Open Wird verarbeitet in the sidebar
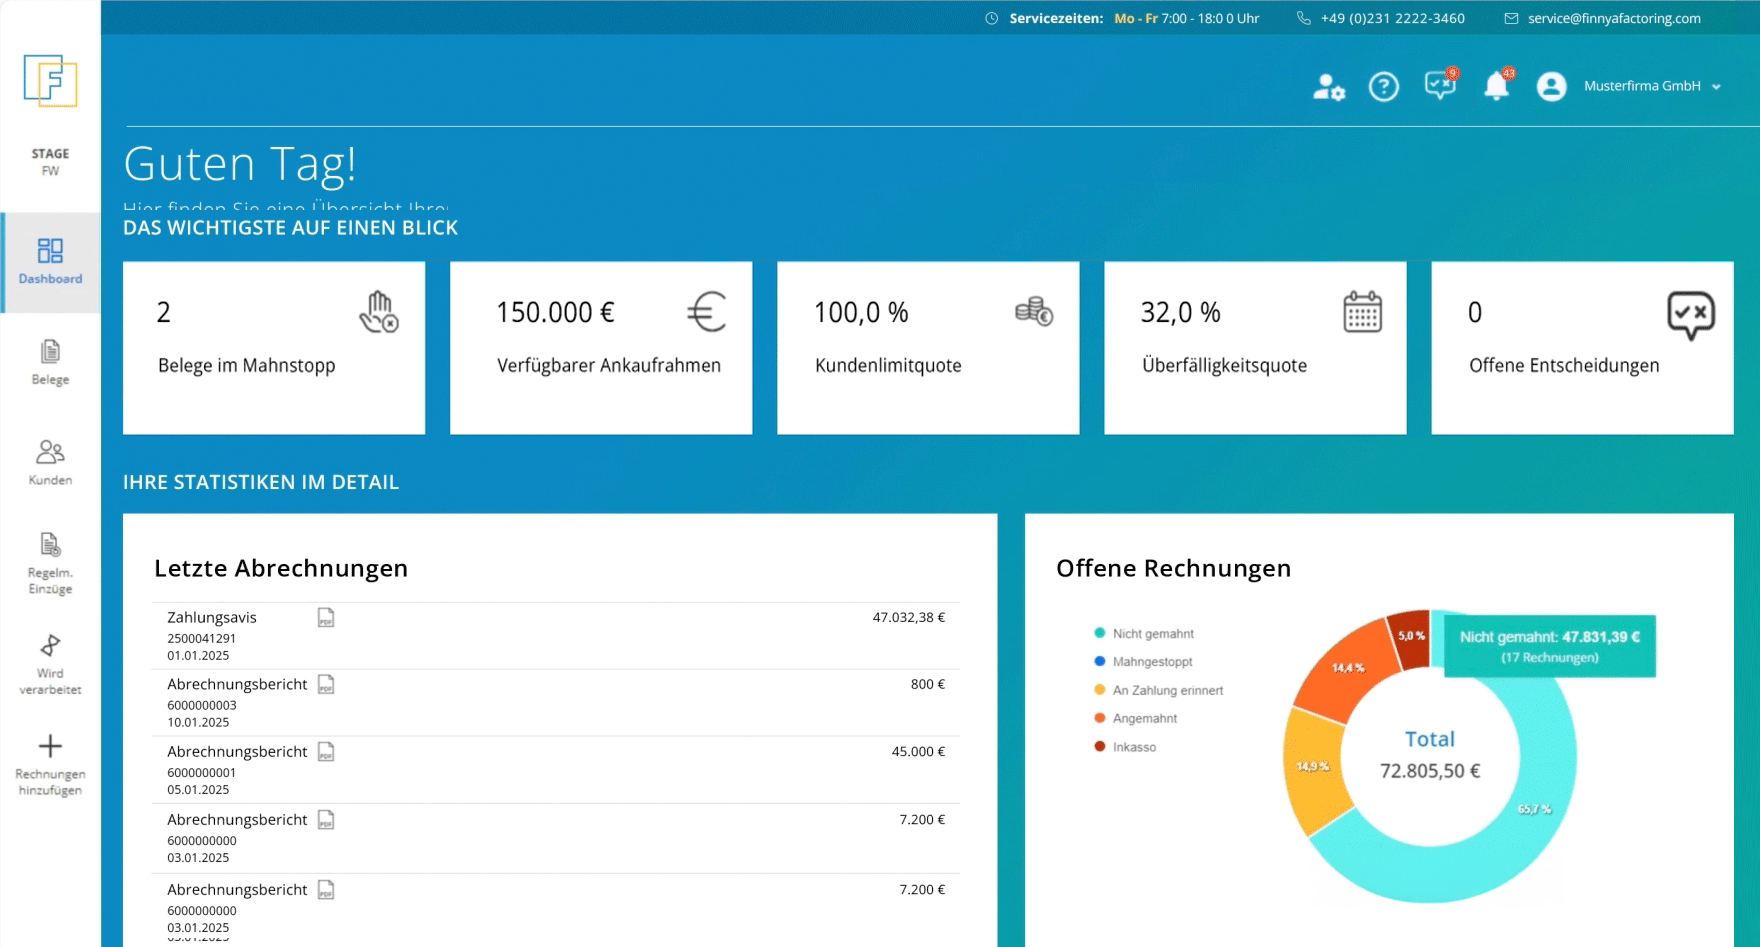This screenshot has width=1760, height=947. click(50, 664)
